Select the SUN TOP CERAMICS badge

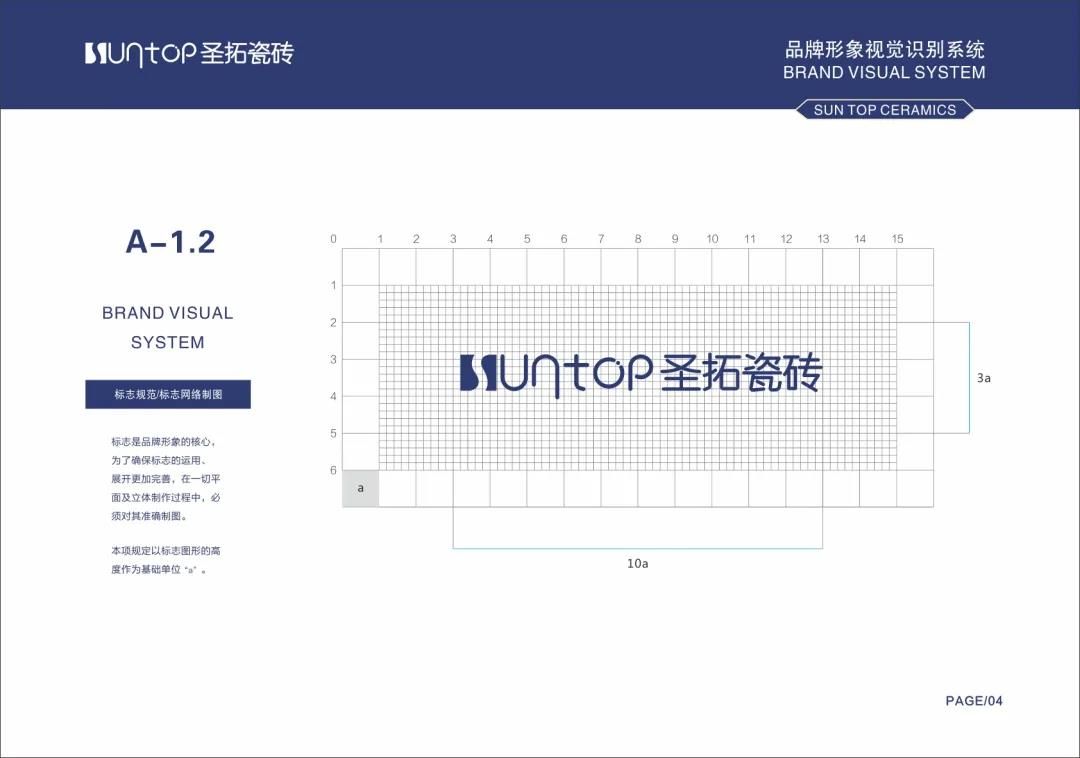[884, 109]
